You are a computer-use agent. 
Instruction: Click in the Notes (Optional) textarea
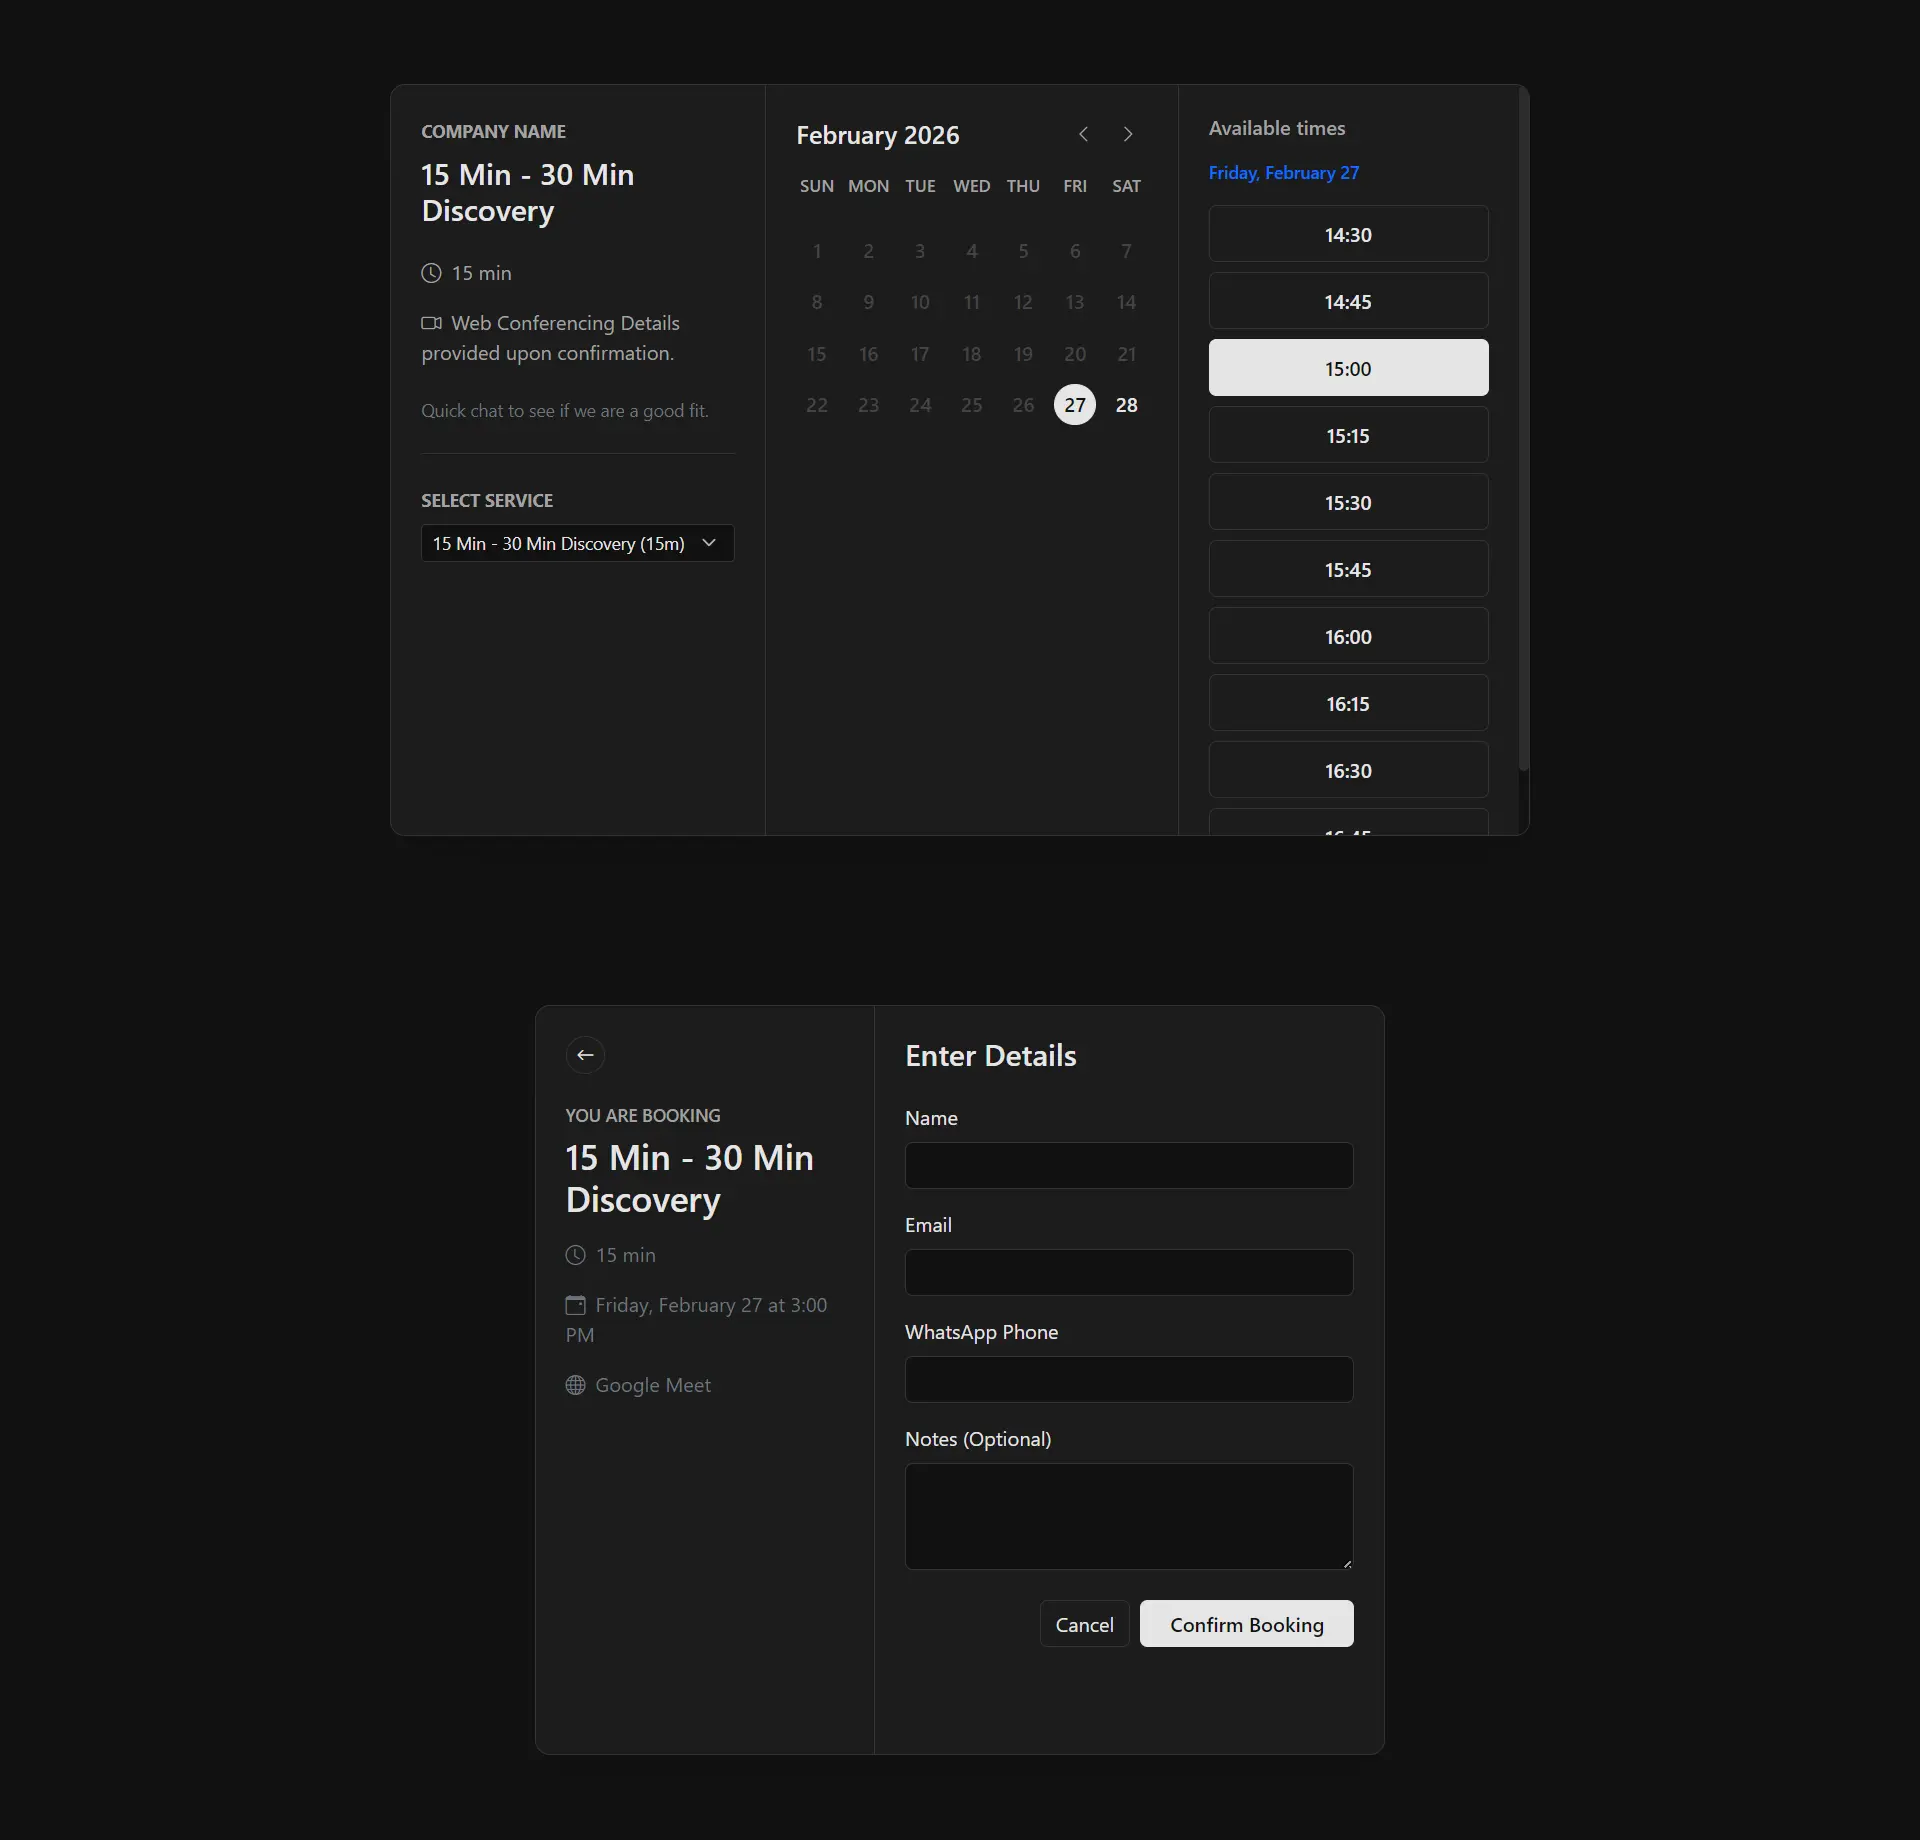click(1129, 1516)
